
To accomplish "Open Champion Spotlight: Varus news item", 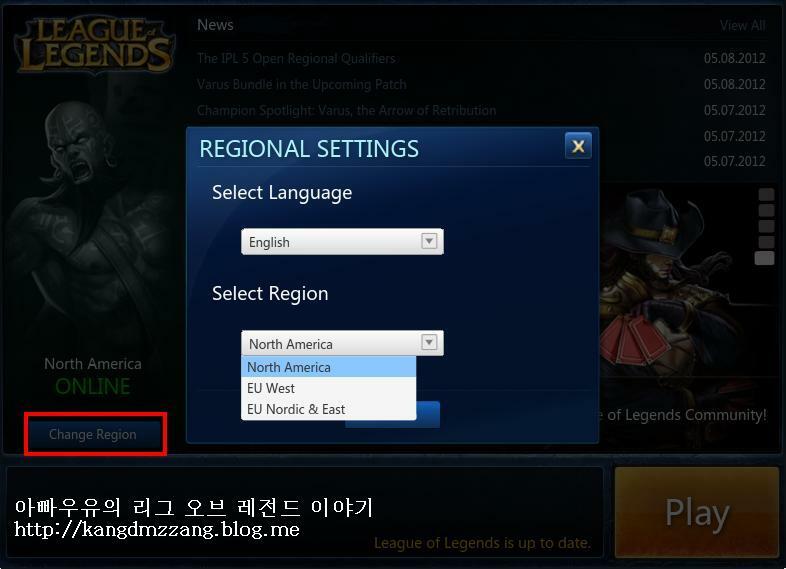I will pyautogui.click(x=346, y=110).
